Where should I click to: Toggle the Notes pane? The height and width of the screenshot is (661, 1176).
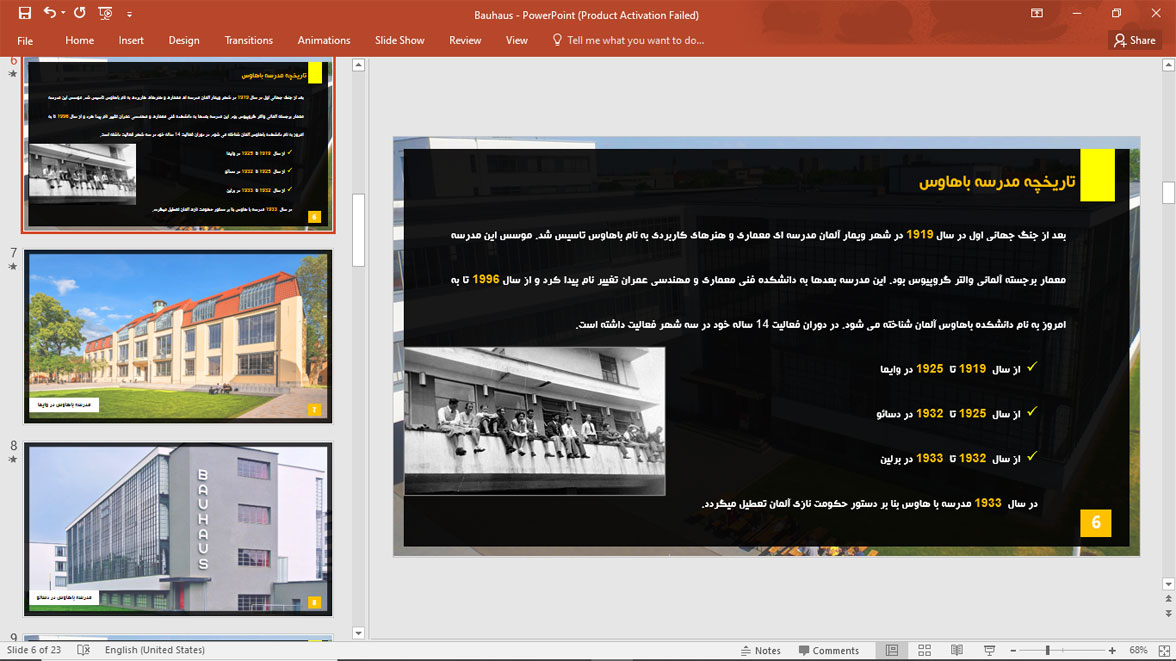click(x=760, y=650)
